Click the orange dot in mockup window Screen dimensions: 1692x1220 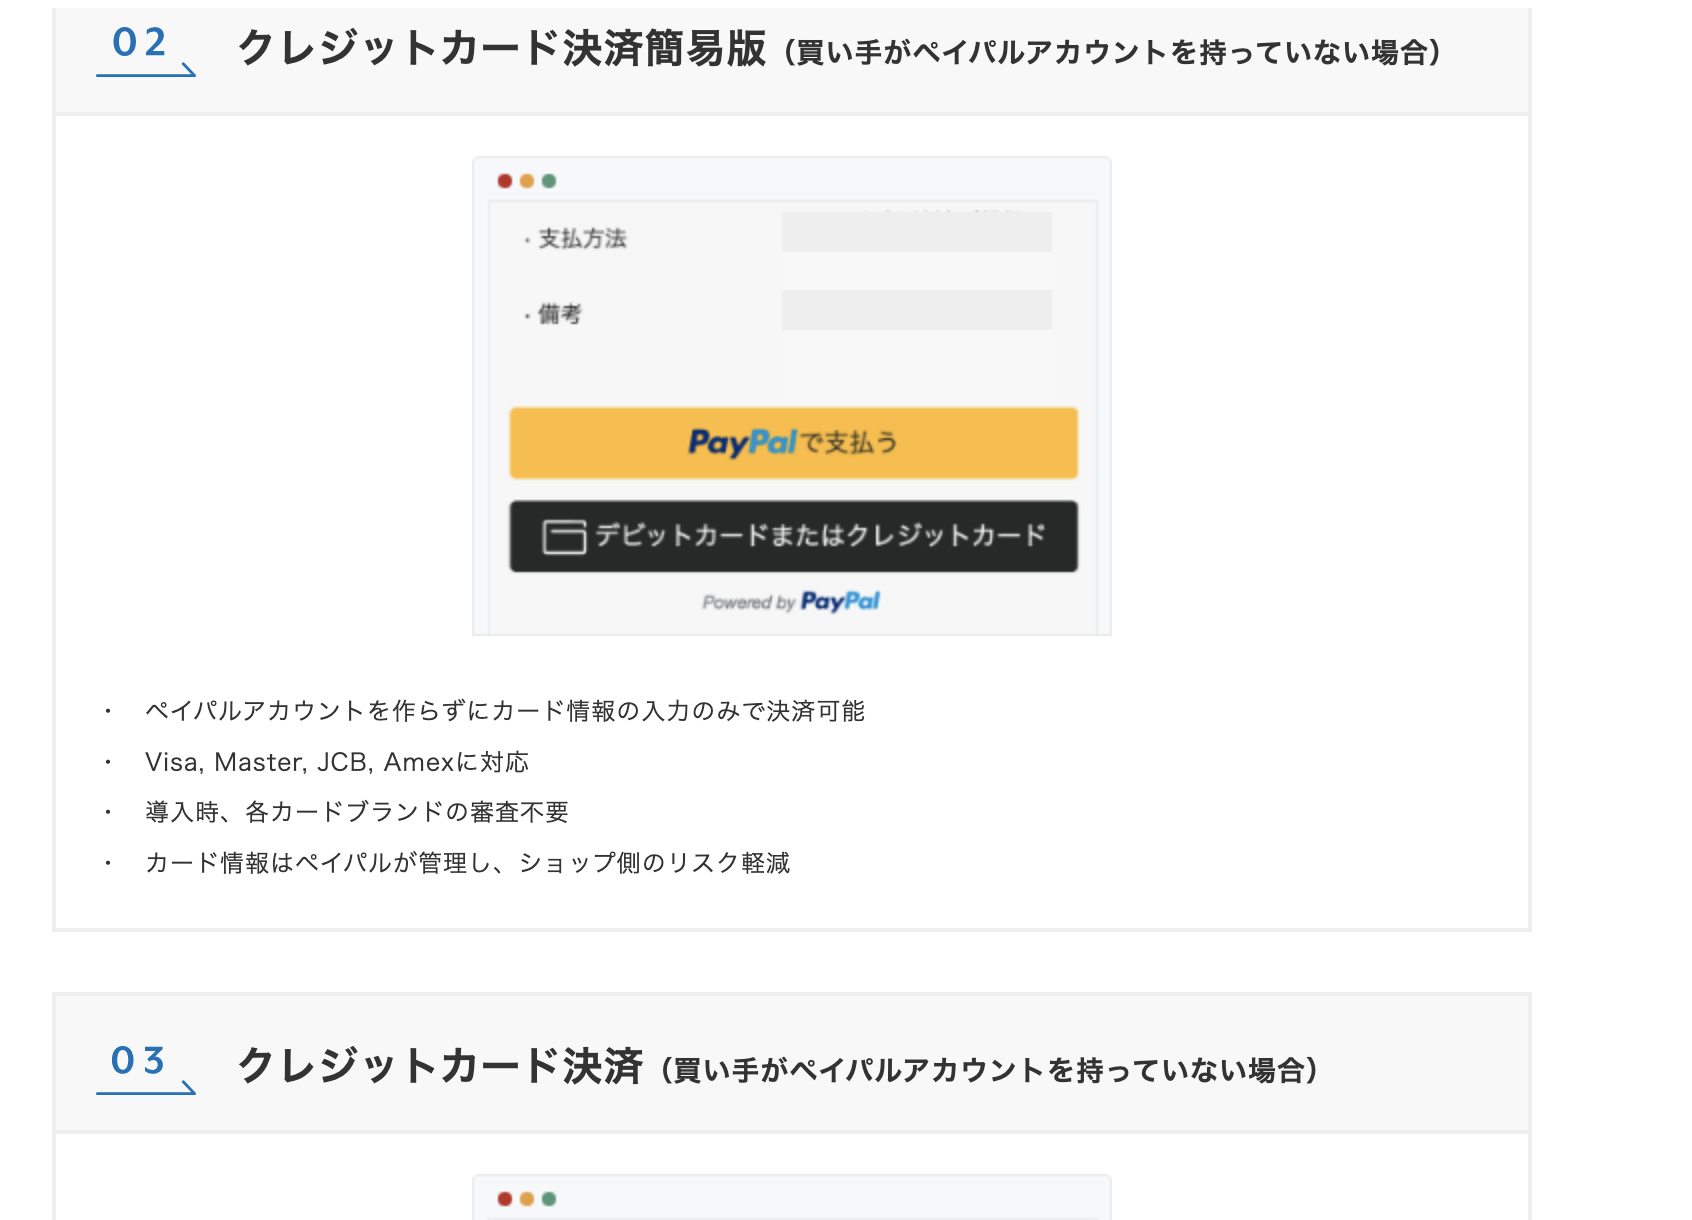pyautogui.click(x=527, y=181)
